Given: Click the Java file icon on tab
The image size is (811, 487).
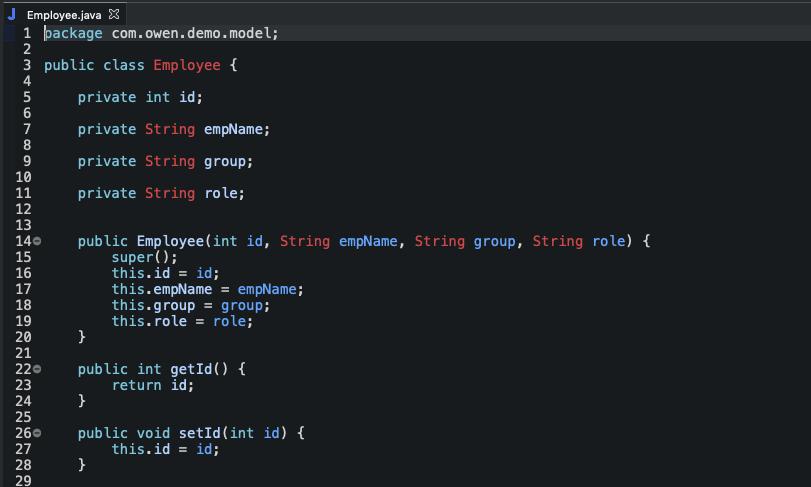Looking at the screenshot, I should (x=11, y=14).
